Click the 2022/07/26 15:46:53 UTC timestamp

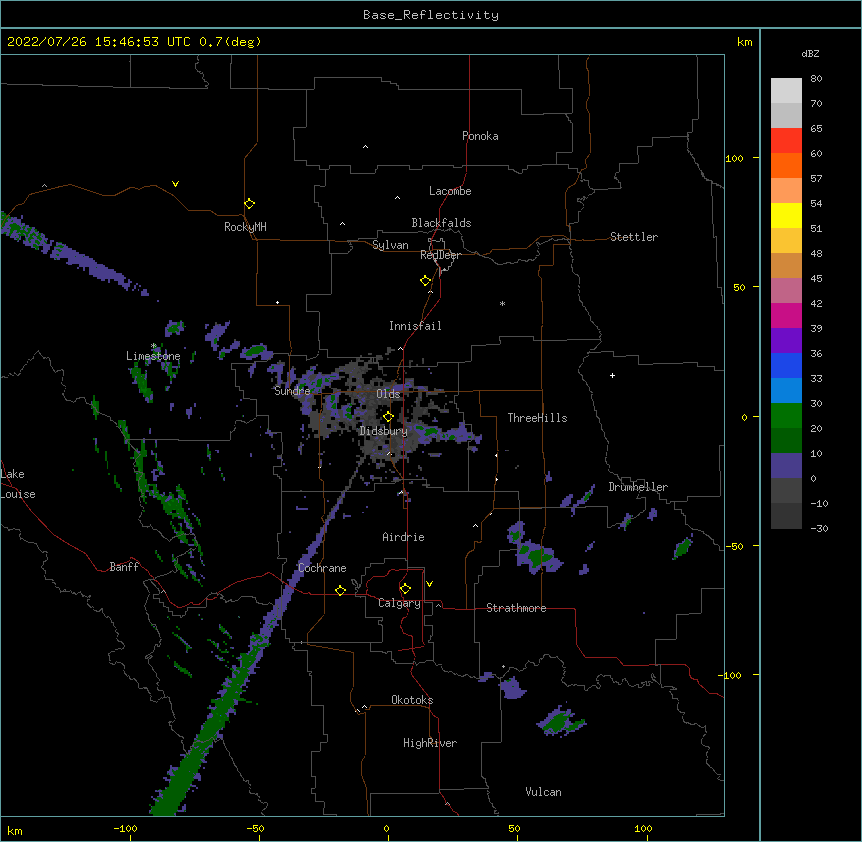[98, 42]
